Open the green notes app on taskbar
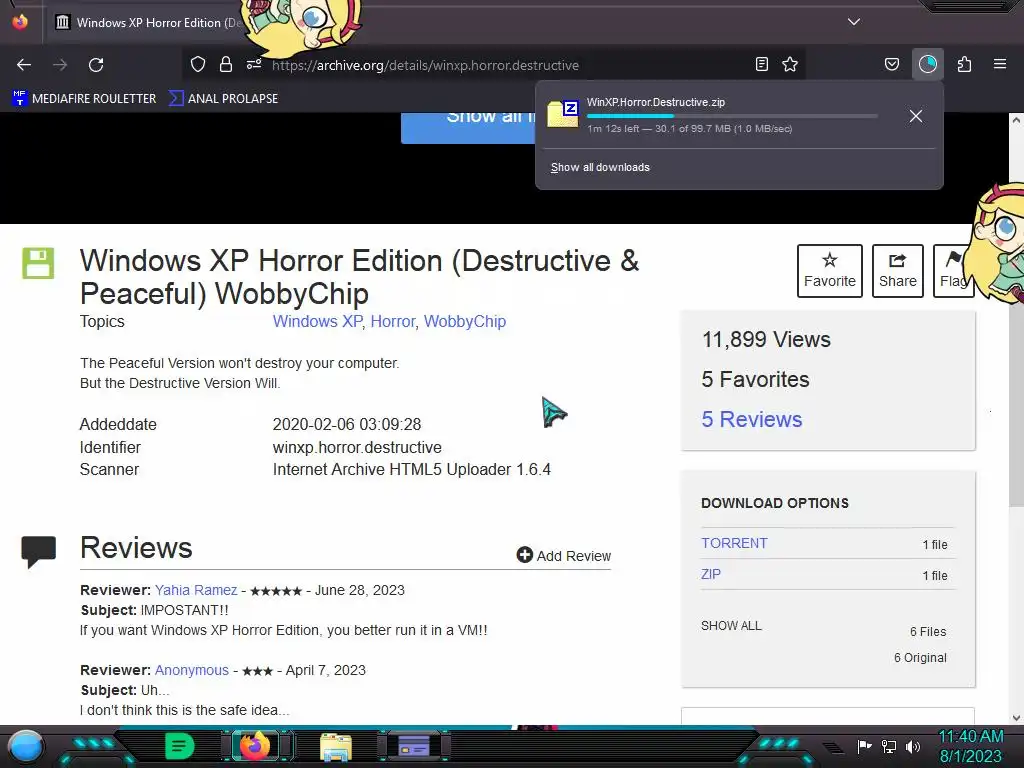 tap(179, 746)
